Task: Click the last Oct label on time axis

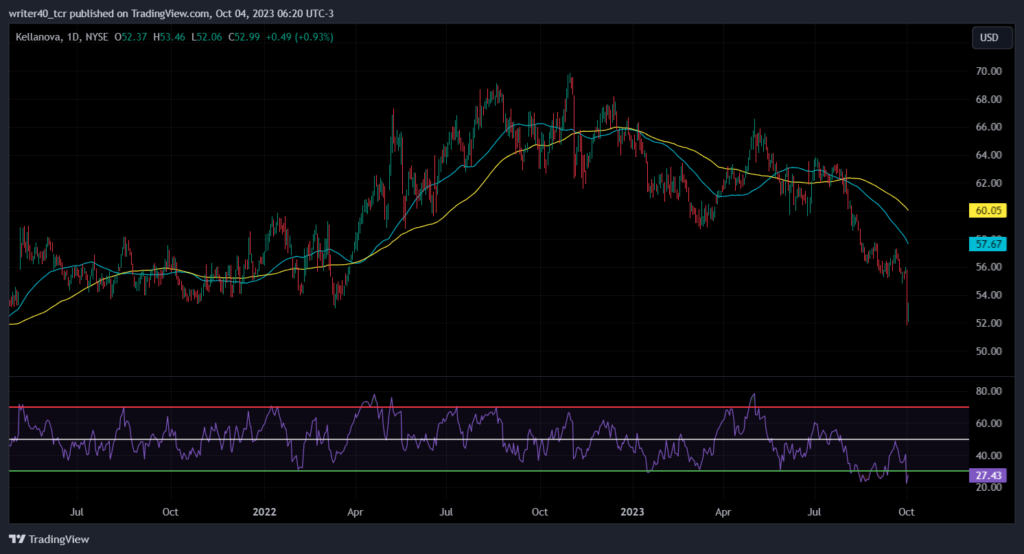Action: 906,512
